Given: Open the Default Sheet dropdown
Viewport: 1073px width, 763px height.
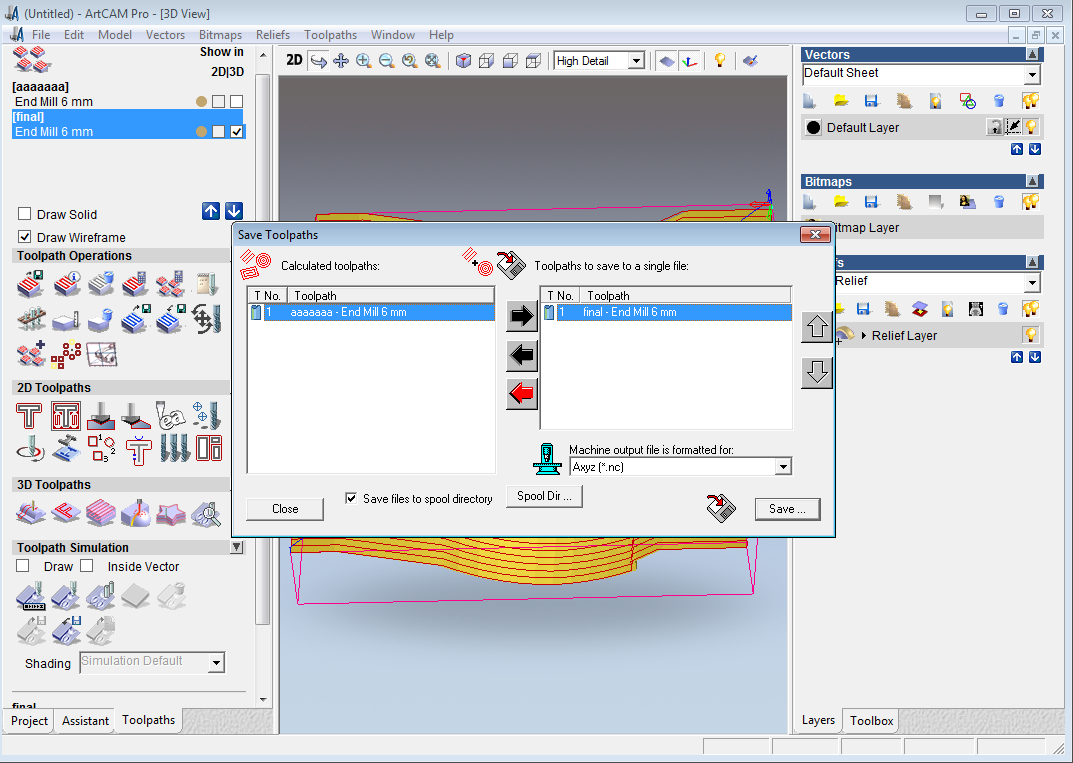Looking at the screenshot, I should pyautogui.click(x=1032, y=74).
